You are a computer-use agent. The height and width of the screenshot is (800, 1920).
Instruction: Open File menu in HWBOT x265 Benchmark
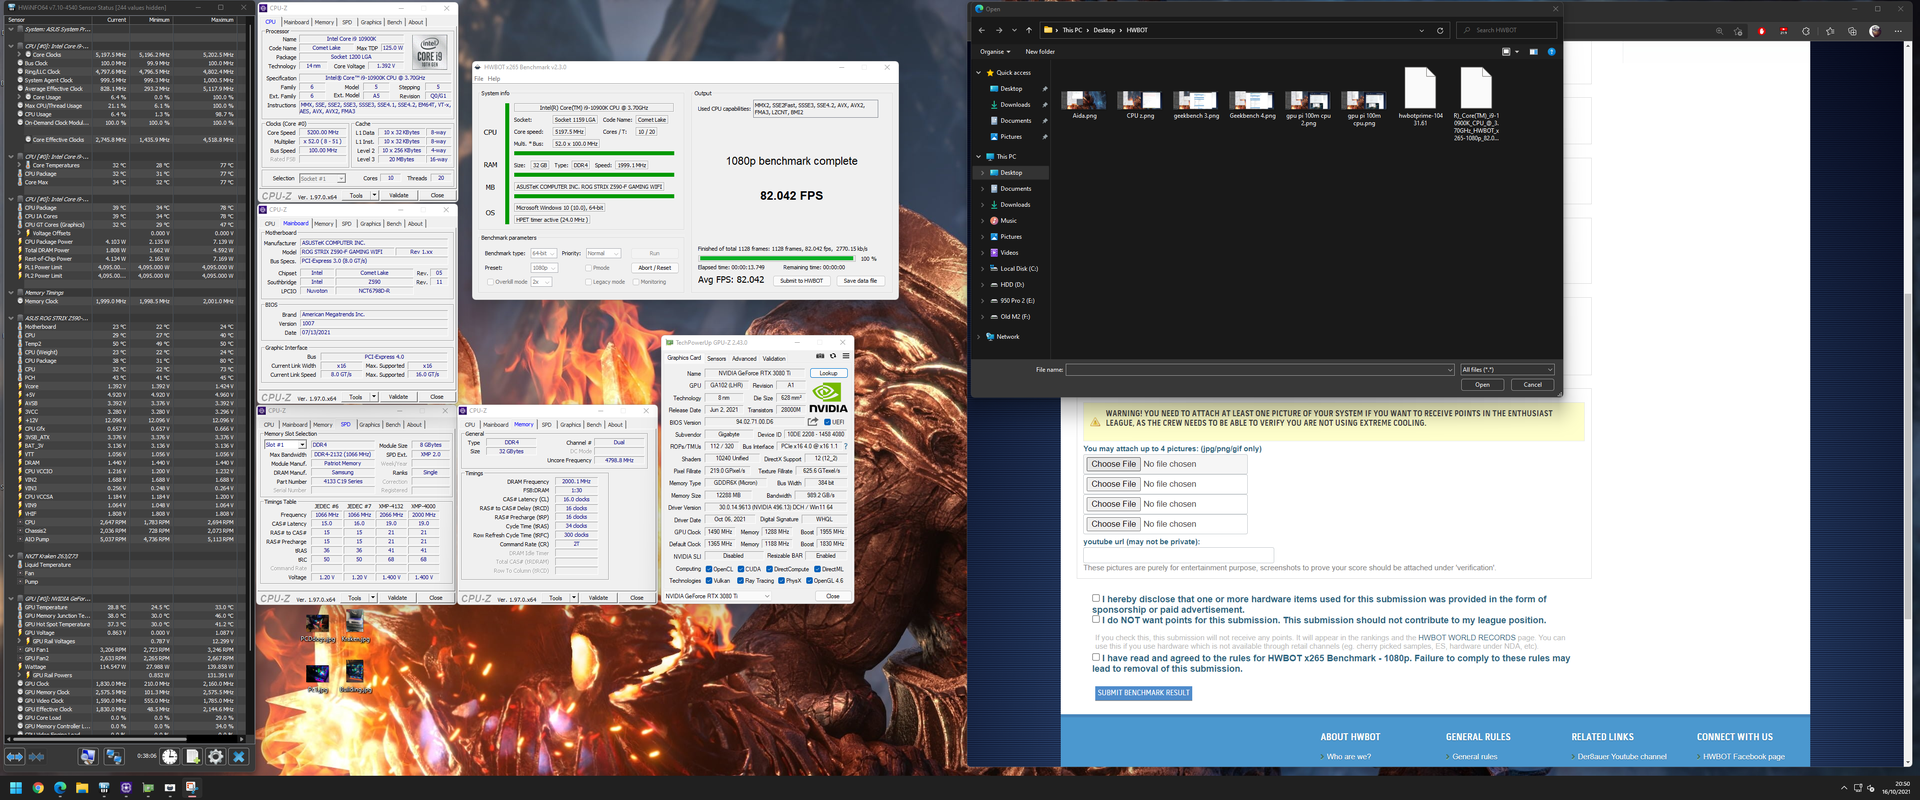point(478,78)
